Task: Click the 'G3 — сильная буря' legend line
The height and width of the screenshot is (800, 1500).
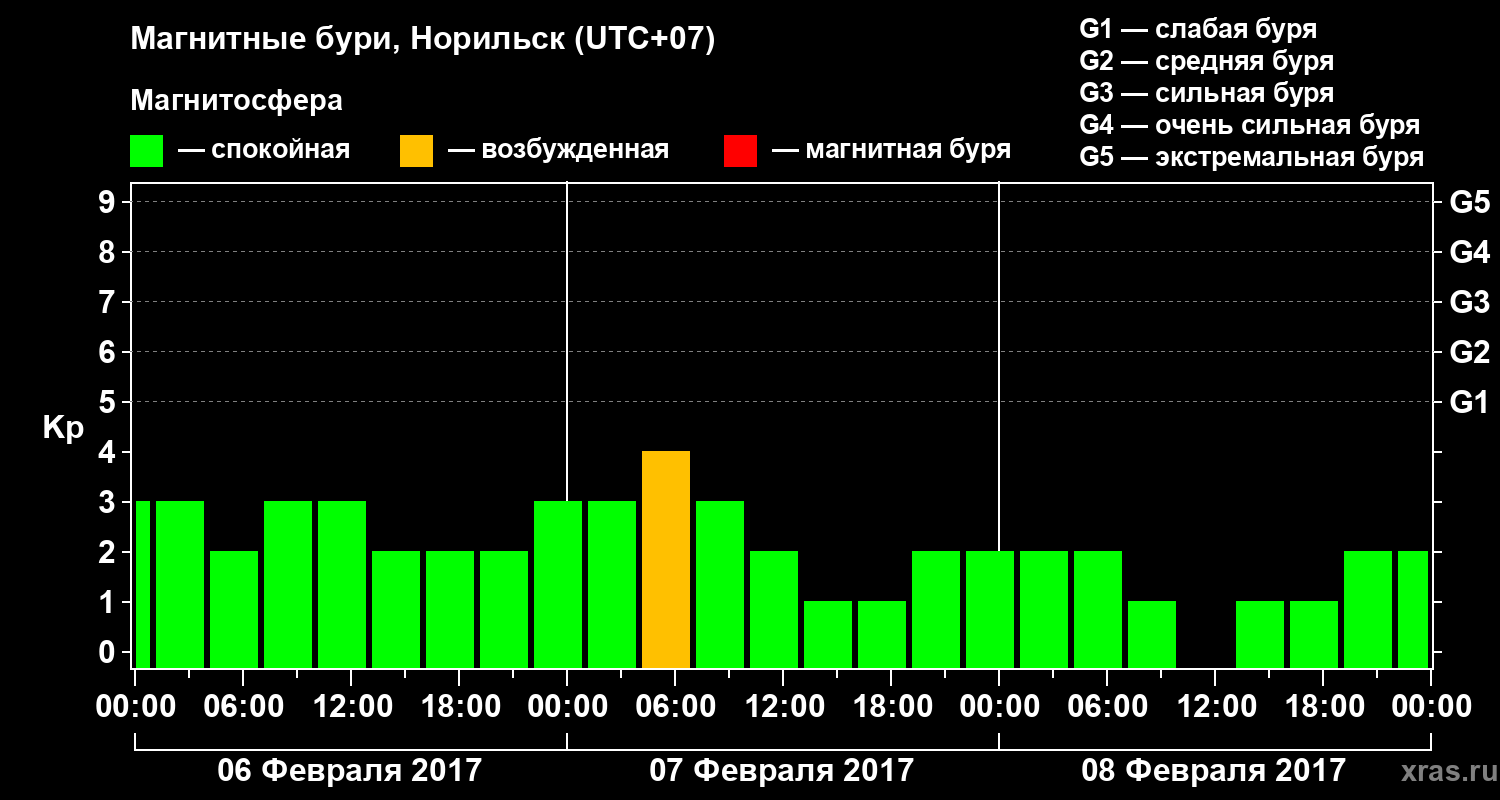Action: point(1206,93)
